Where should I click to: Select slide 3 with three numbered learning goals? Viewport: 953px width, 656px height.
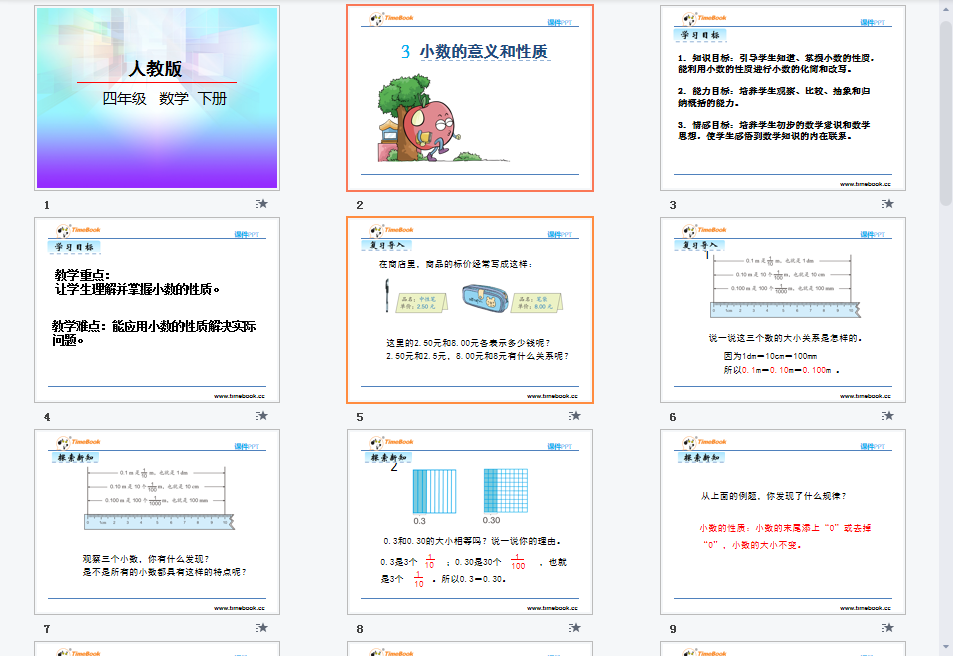click(783, 97)
